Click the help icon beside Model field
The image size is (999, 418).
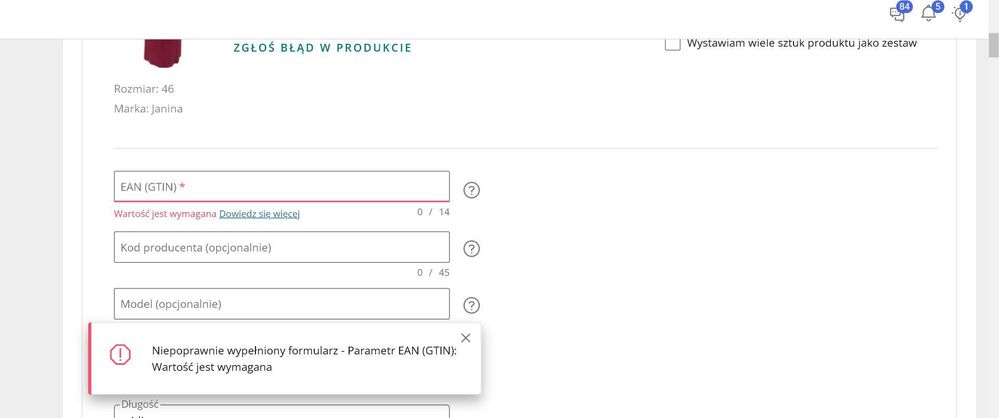[472, 306]
